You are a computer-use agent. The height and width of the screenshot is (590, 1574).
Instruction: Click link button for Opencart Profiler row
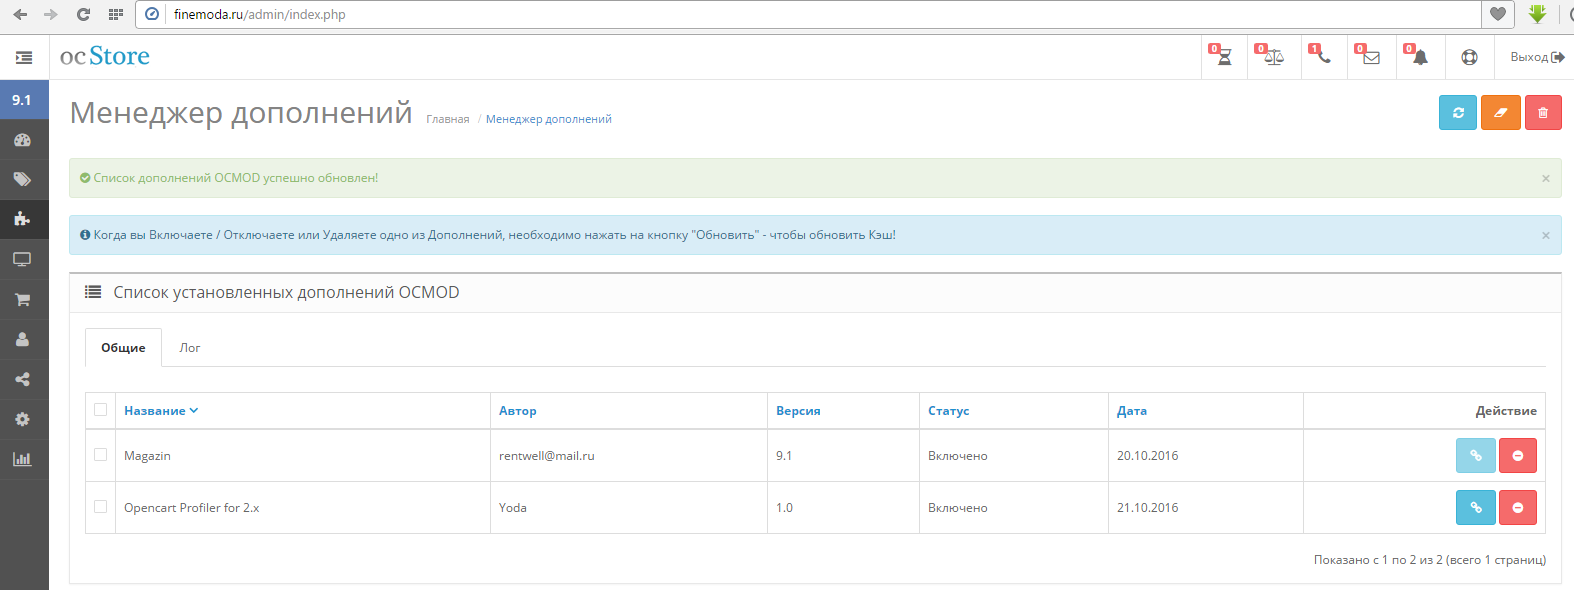click(1475, 508)
